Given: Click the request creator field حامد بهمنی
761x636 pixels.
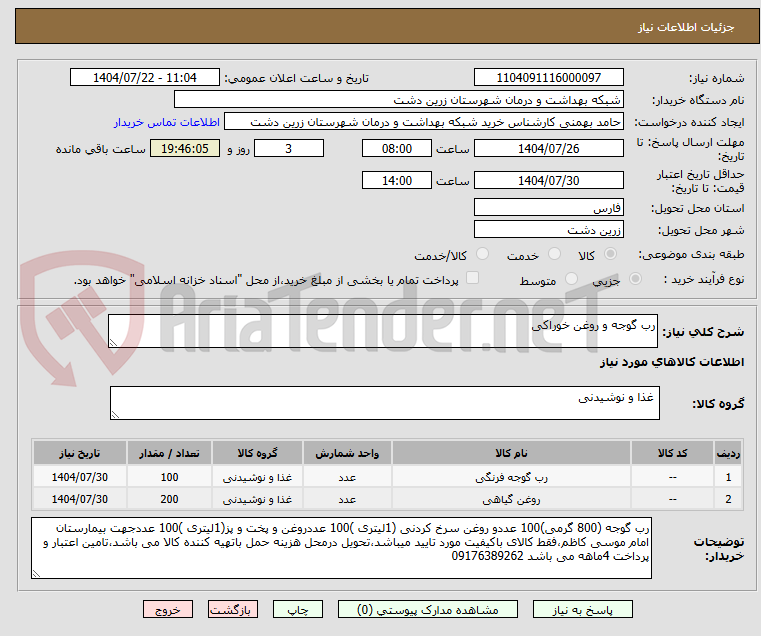Looking at the screenshot, I should pos(424,122).
